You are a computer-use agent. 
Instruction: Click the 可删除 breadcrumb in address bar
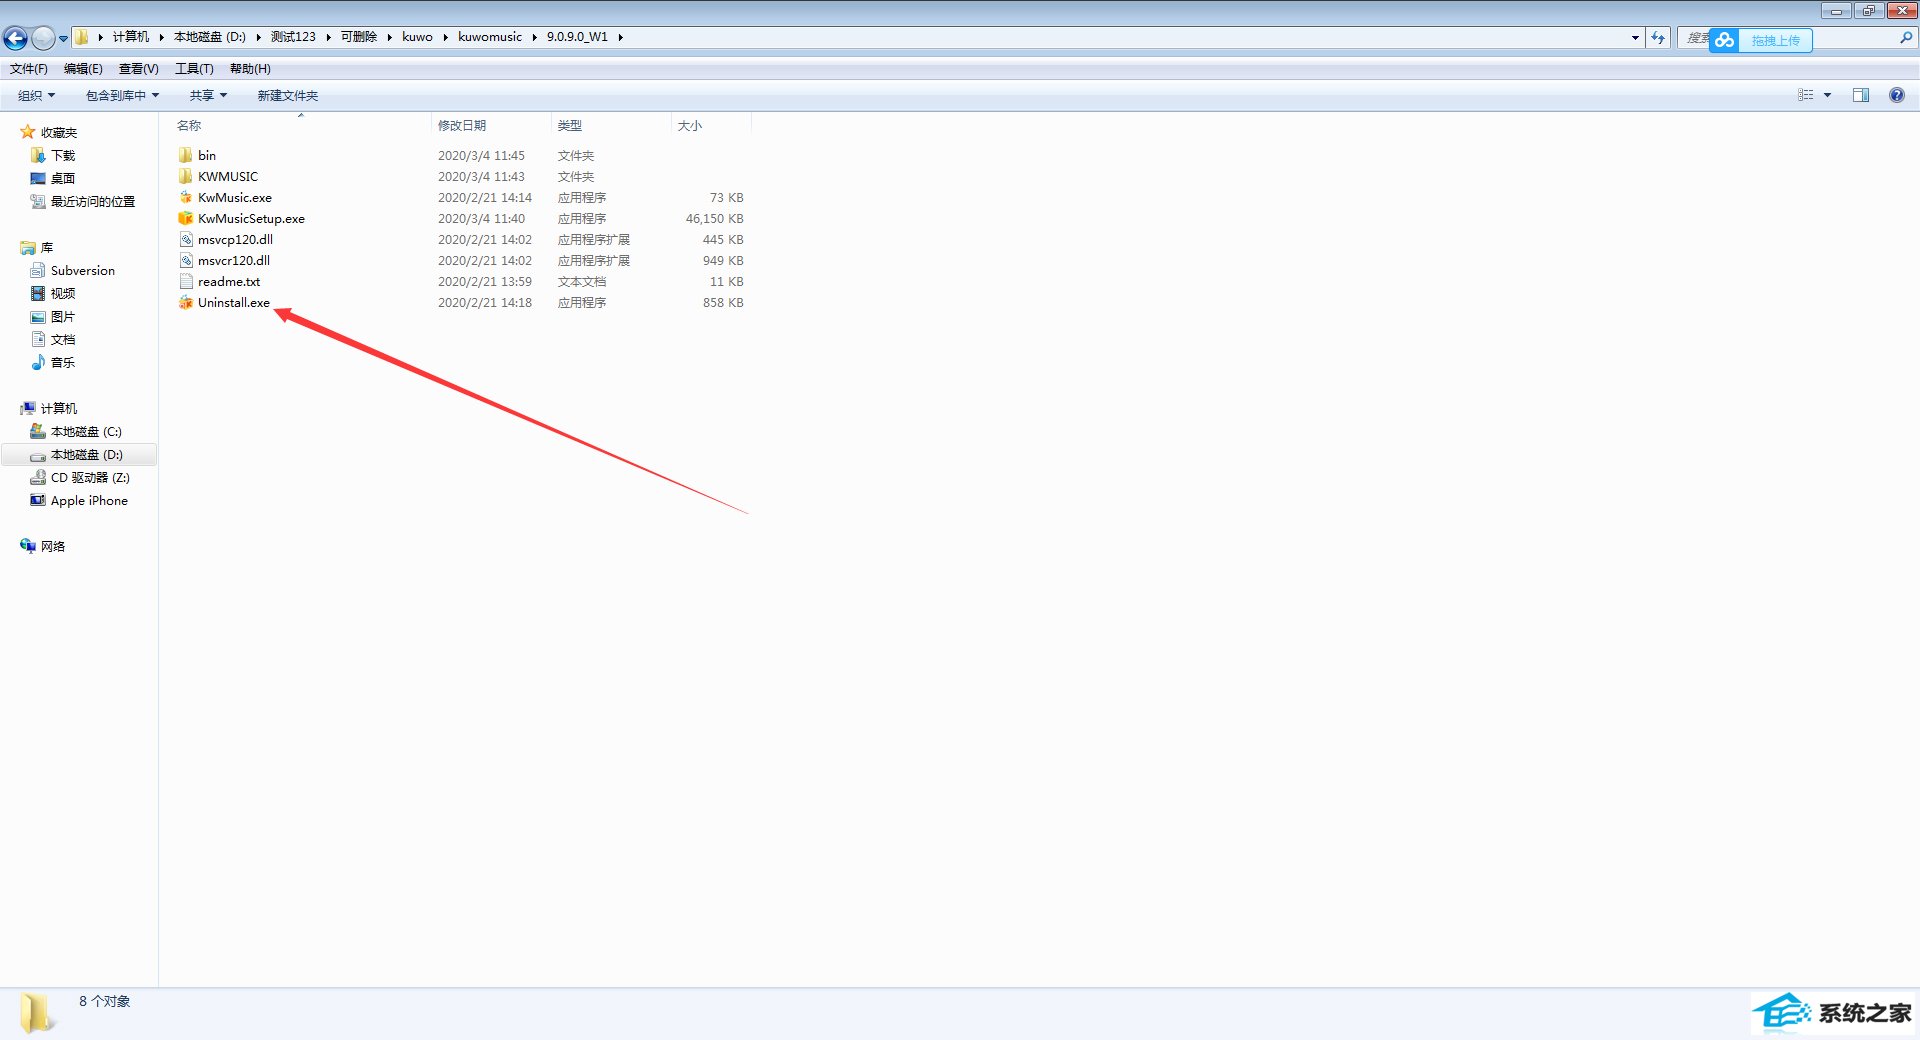click(359, 37)
